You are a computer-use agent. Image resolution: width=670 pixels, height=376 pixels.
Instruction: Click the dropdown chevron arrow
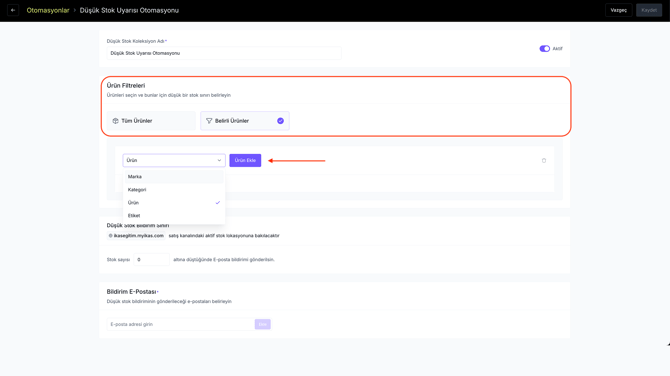coord(219,160)
